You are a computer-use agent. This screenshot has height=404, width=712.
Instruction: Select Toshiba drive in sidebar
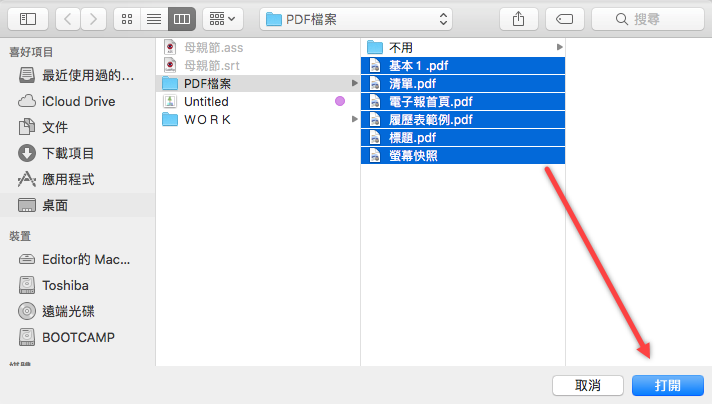(78, 286)
